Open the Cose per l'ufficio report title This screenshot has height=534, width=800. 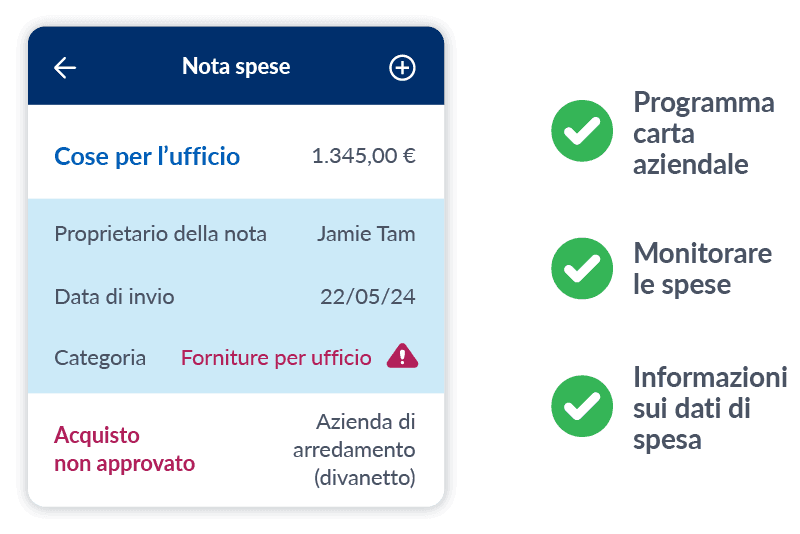tap(147, 156)
